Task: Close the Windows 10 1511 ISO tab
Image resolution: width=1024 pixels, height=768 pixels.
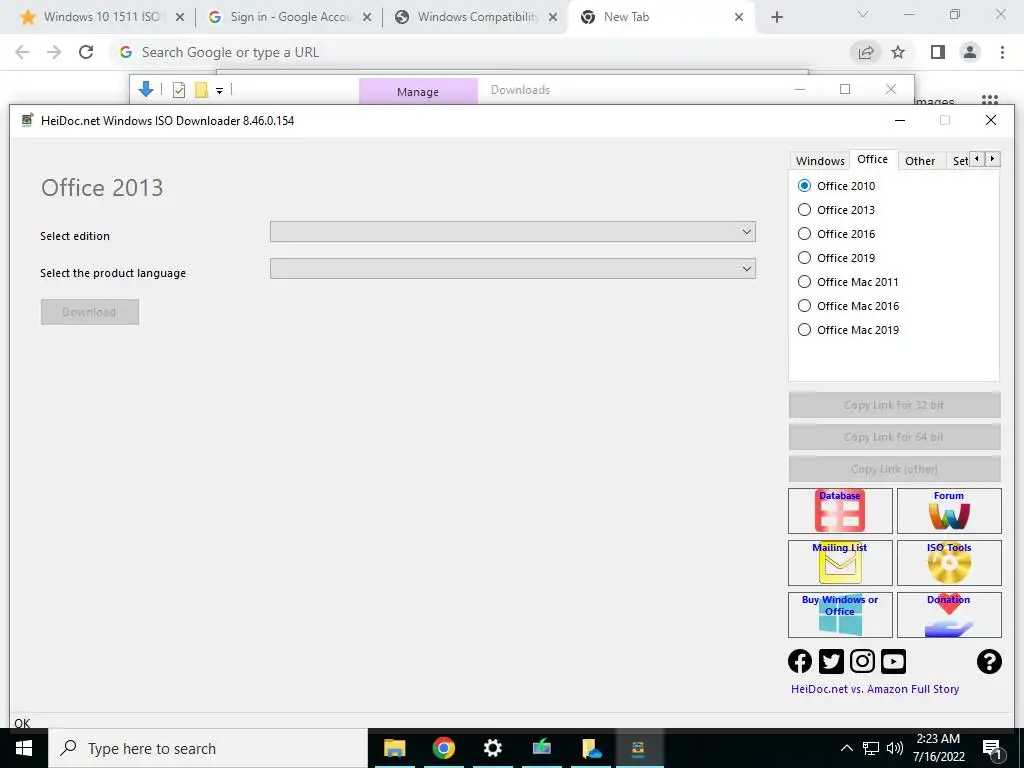Action: click(x=180, y=17)
